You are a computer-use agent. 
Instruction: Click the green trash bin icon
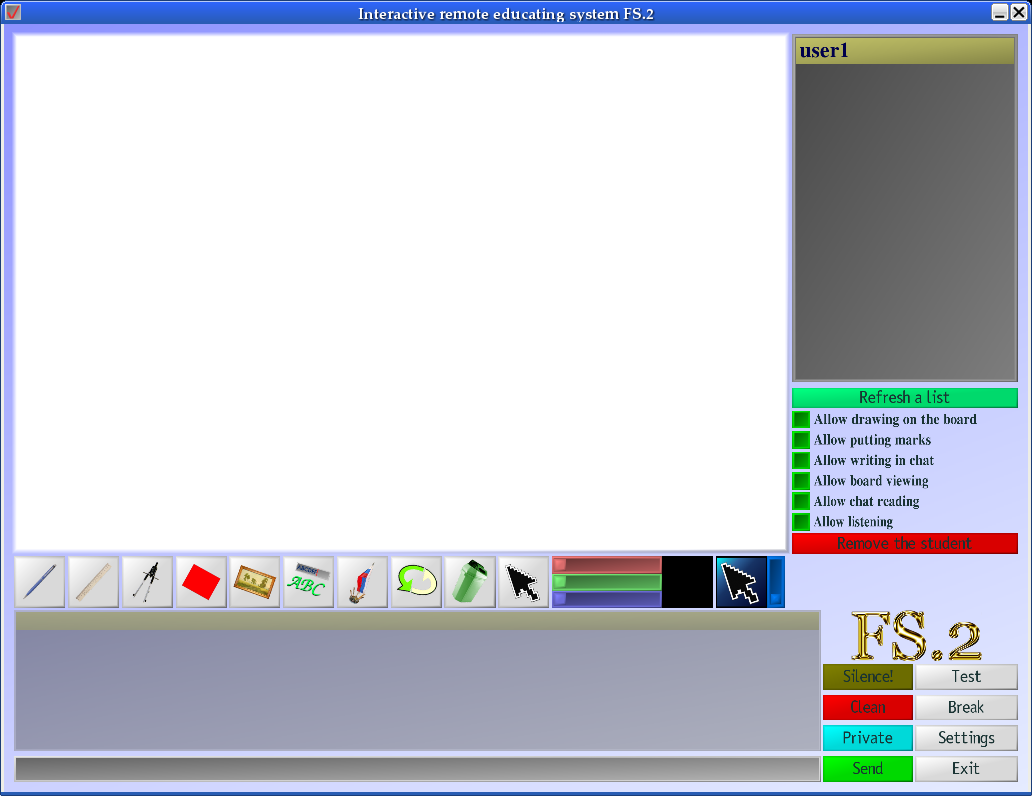(470, 582)
